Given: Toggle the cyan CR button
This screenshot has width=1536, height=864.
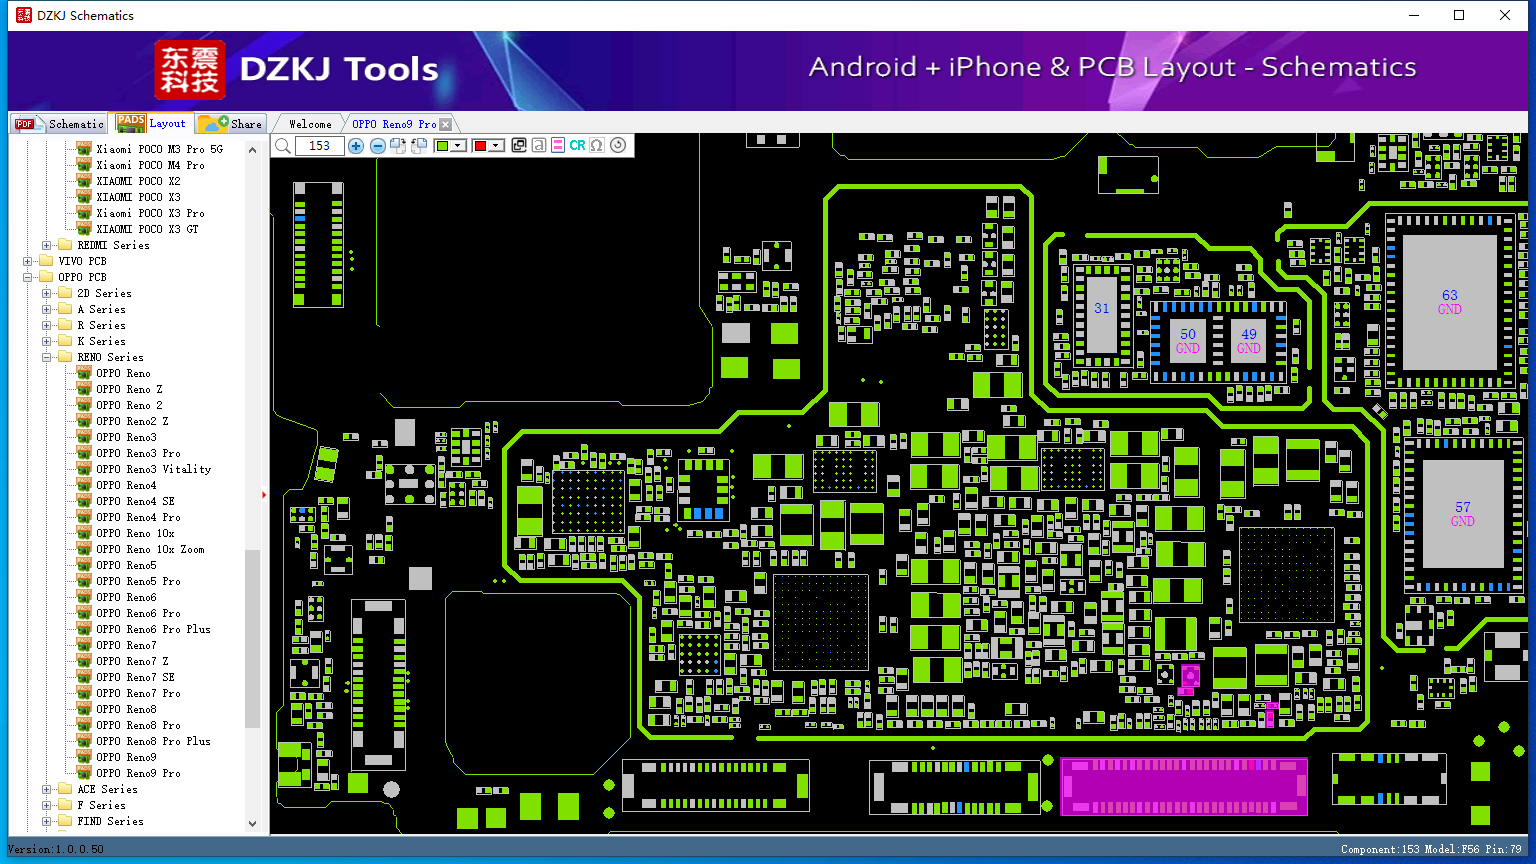Looking at the screenshot, I should coord(578,146).
